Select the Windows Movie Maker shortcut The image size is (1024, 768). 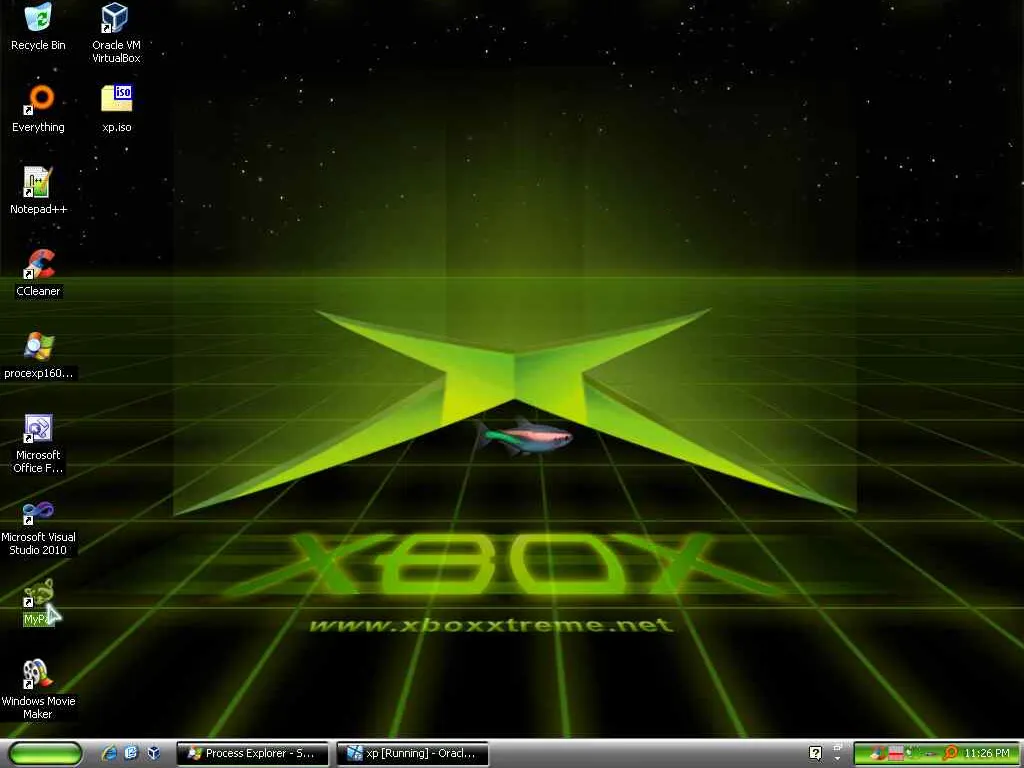click(x=38, y=690)
